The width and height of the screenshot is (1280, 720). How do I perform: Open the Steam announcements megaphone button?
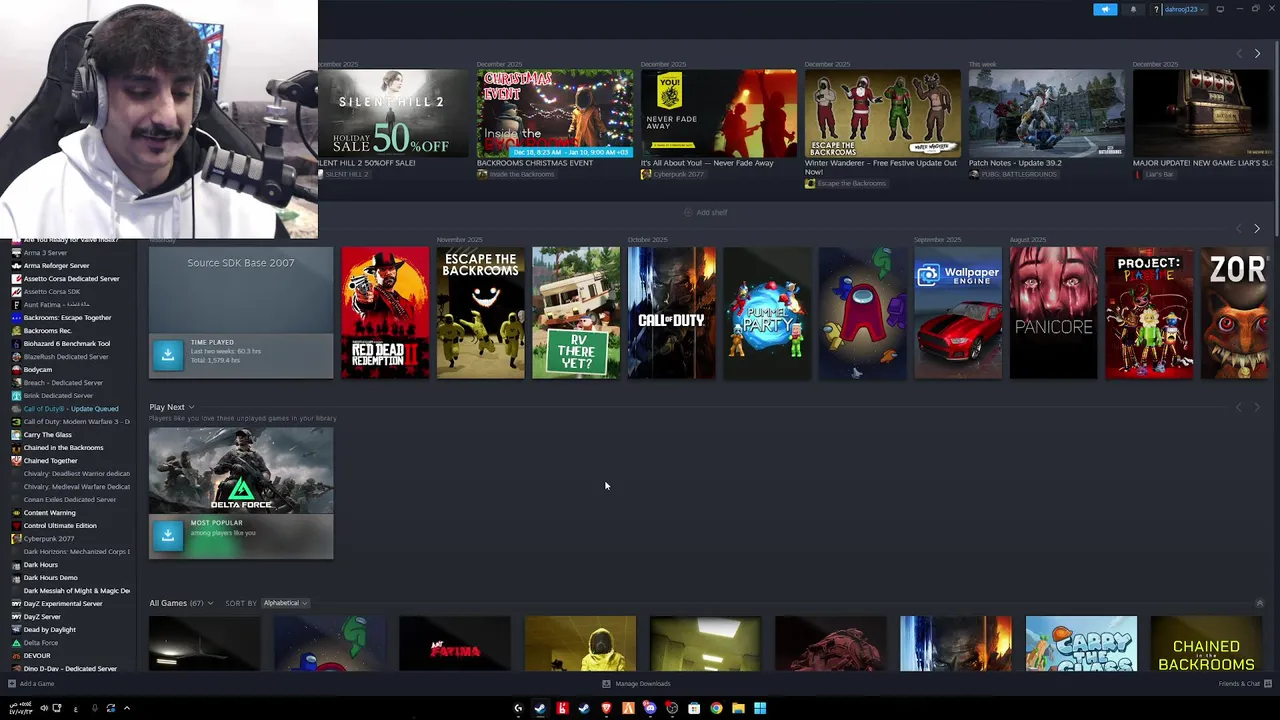click(1105, 9)
